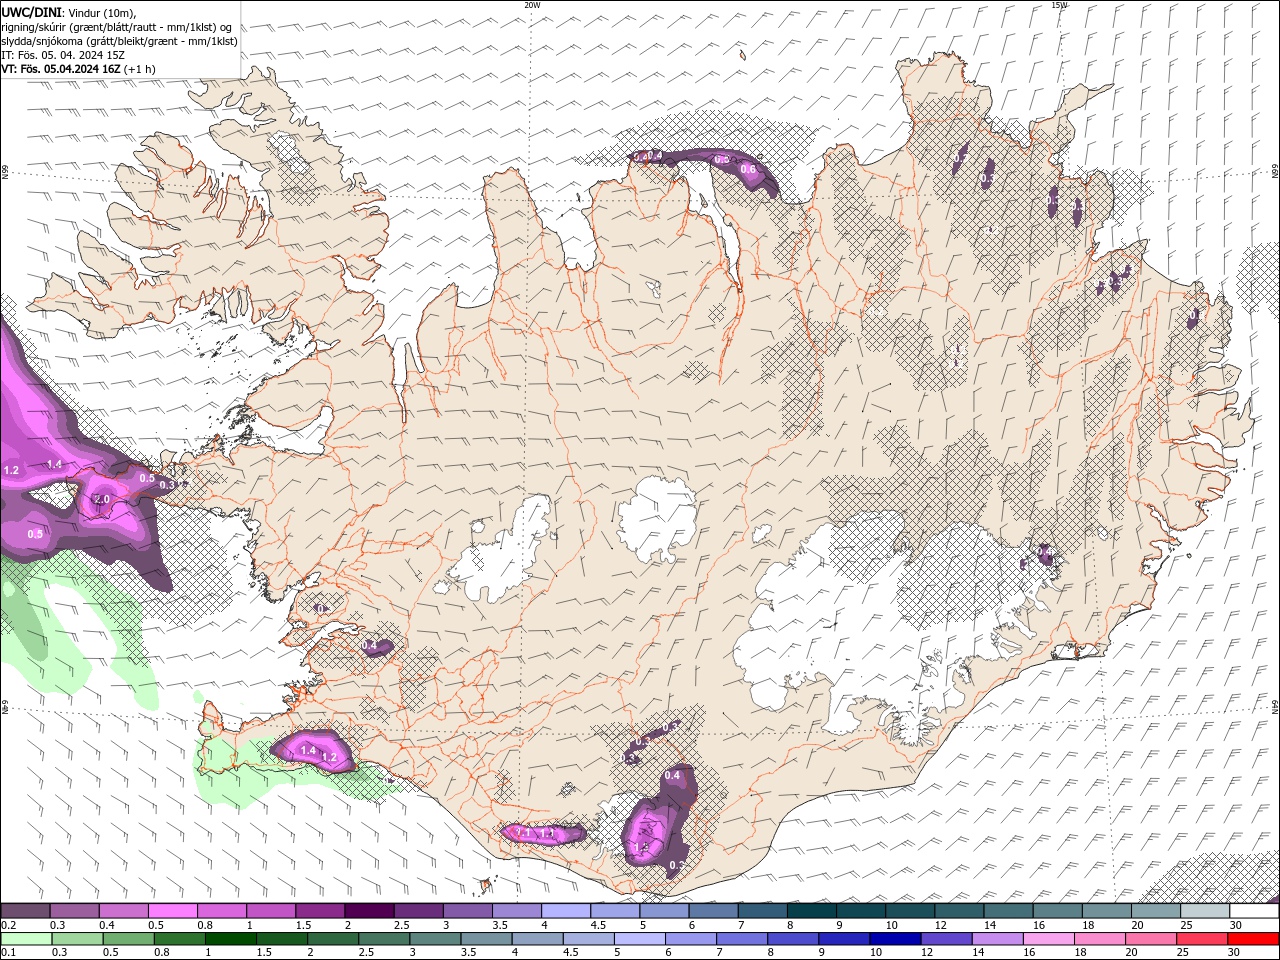Select dark teal upper swatch between 8 and 9
The height and width of the screenshot is (960, 1280).
[811, 911]
